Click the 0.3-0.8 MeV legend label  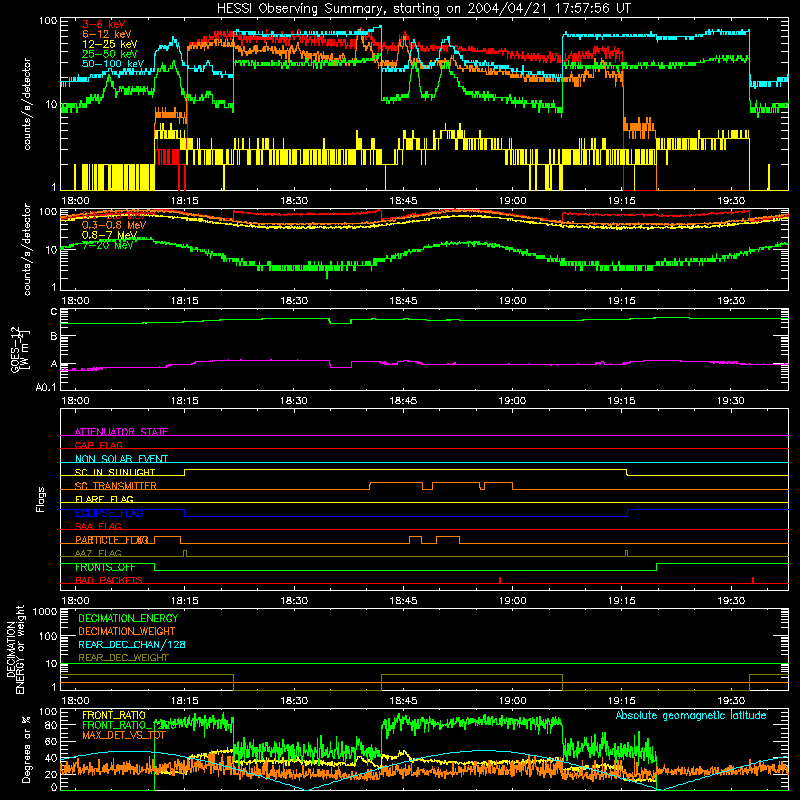pyautogui.click(x=114, y=225)
